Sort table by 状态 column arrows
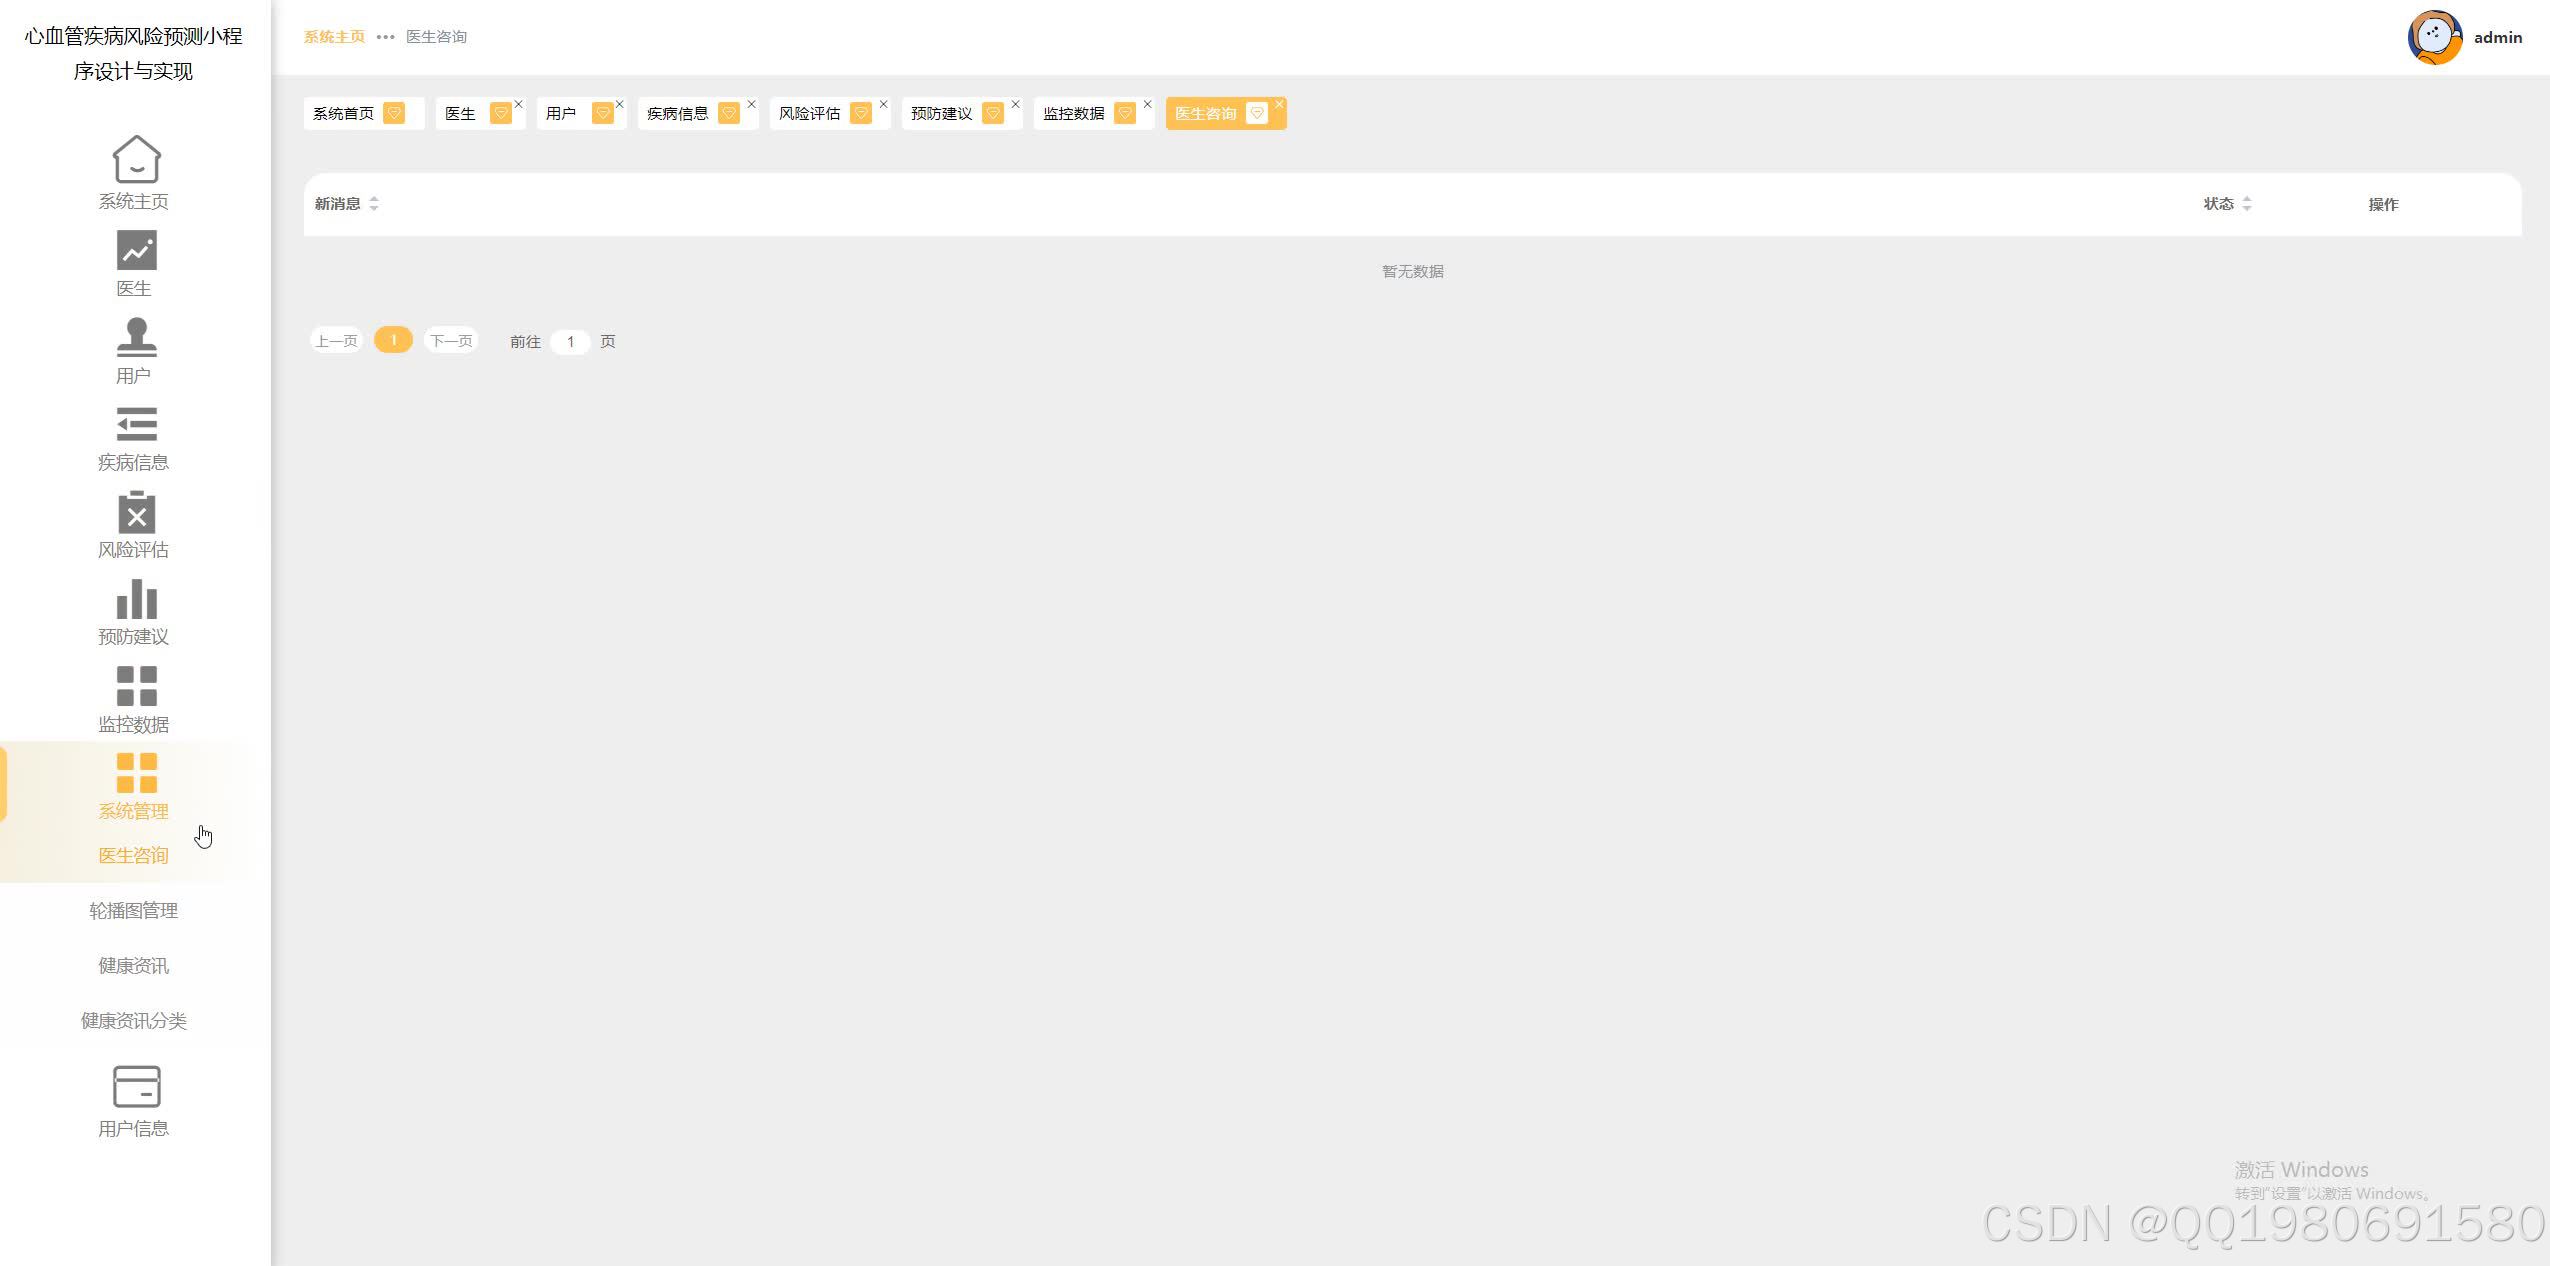This screenshot has width=2550, height=1266. pos(2247,204)
